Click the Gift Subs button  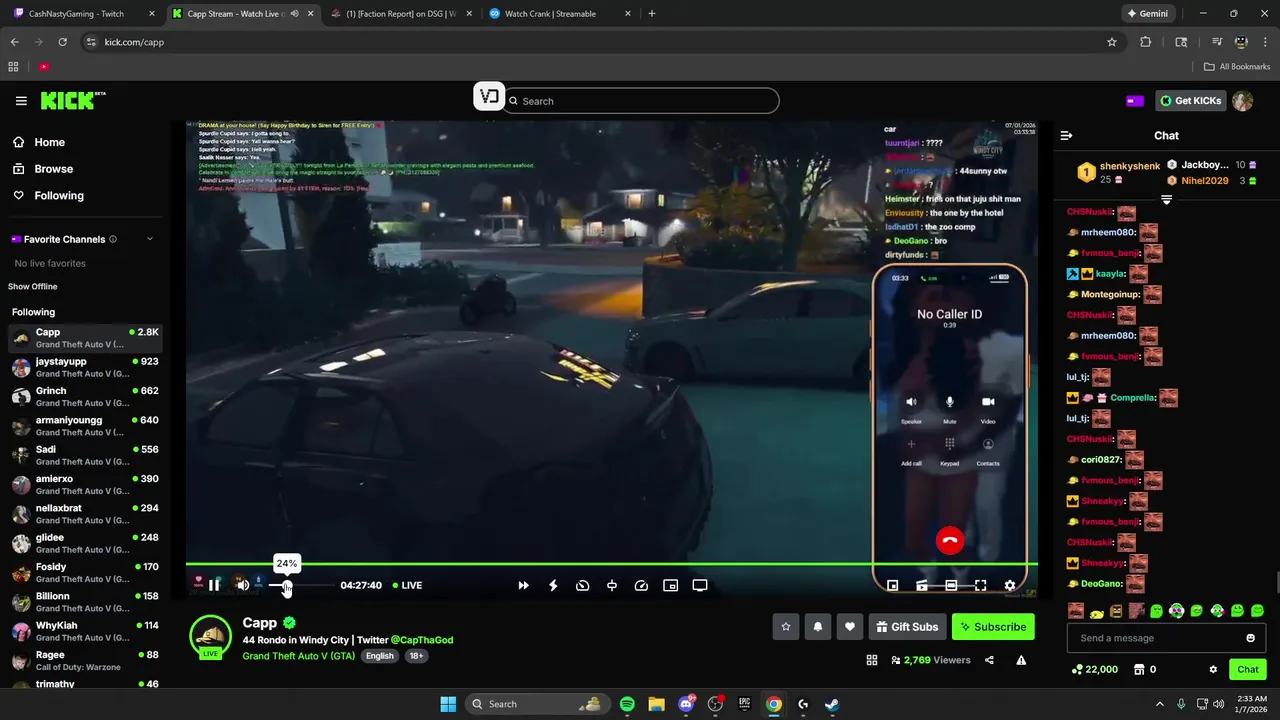[x=908, y=627]
